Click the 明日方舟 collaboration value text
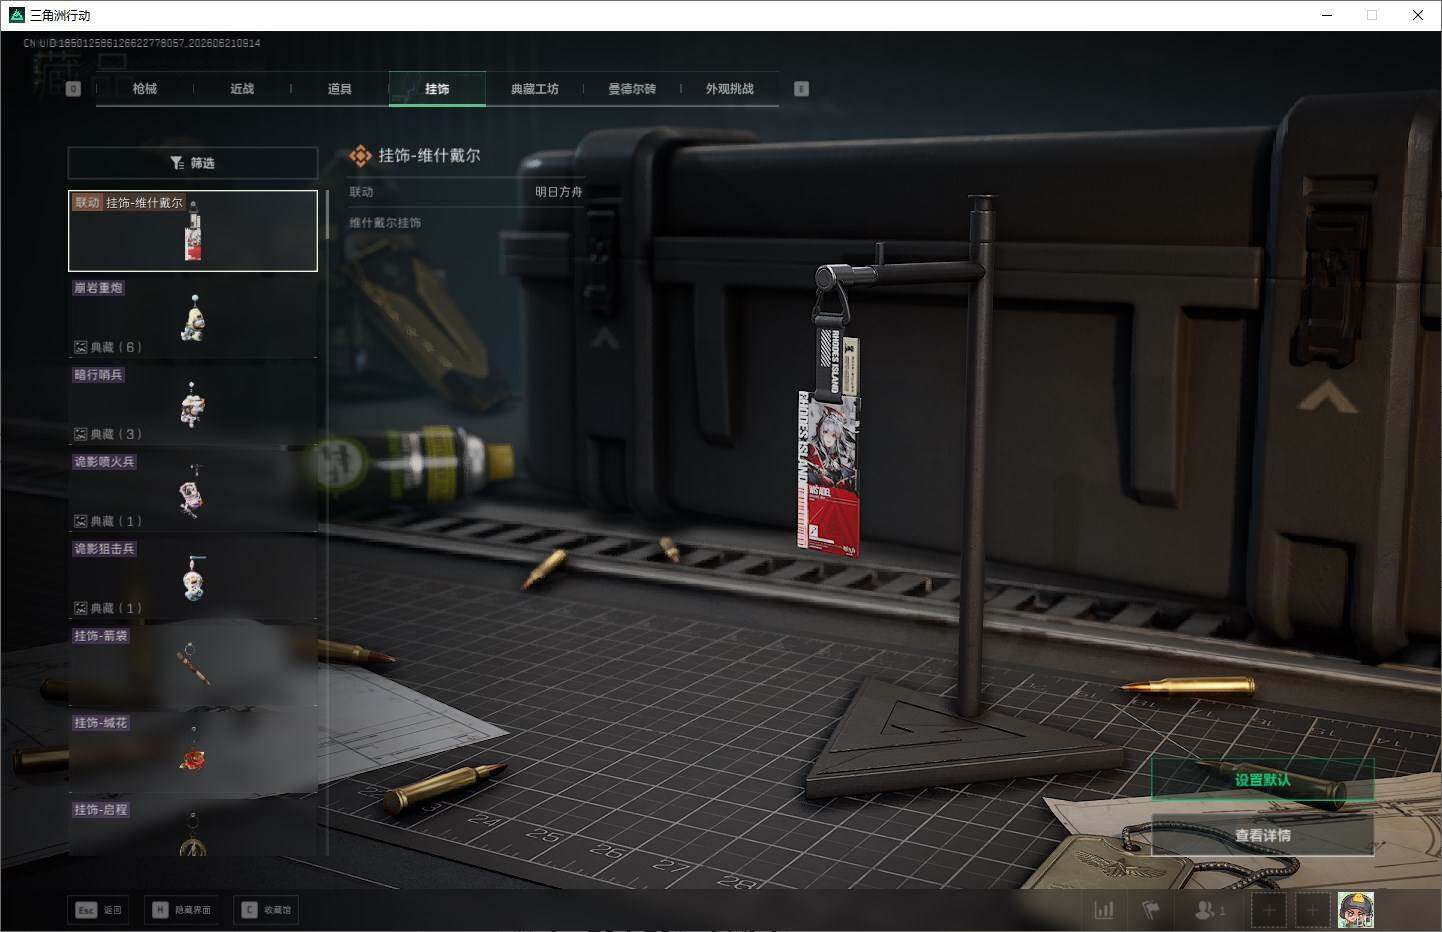This screenshot has height=932, width=1442. click(x=558, y=192)
